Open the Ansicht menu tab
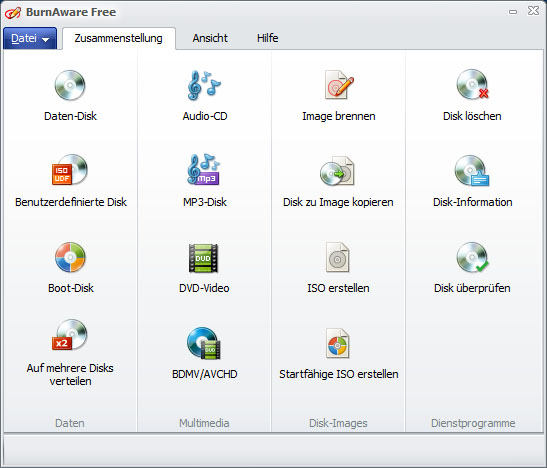 point(210,38)
